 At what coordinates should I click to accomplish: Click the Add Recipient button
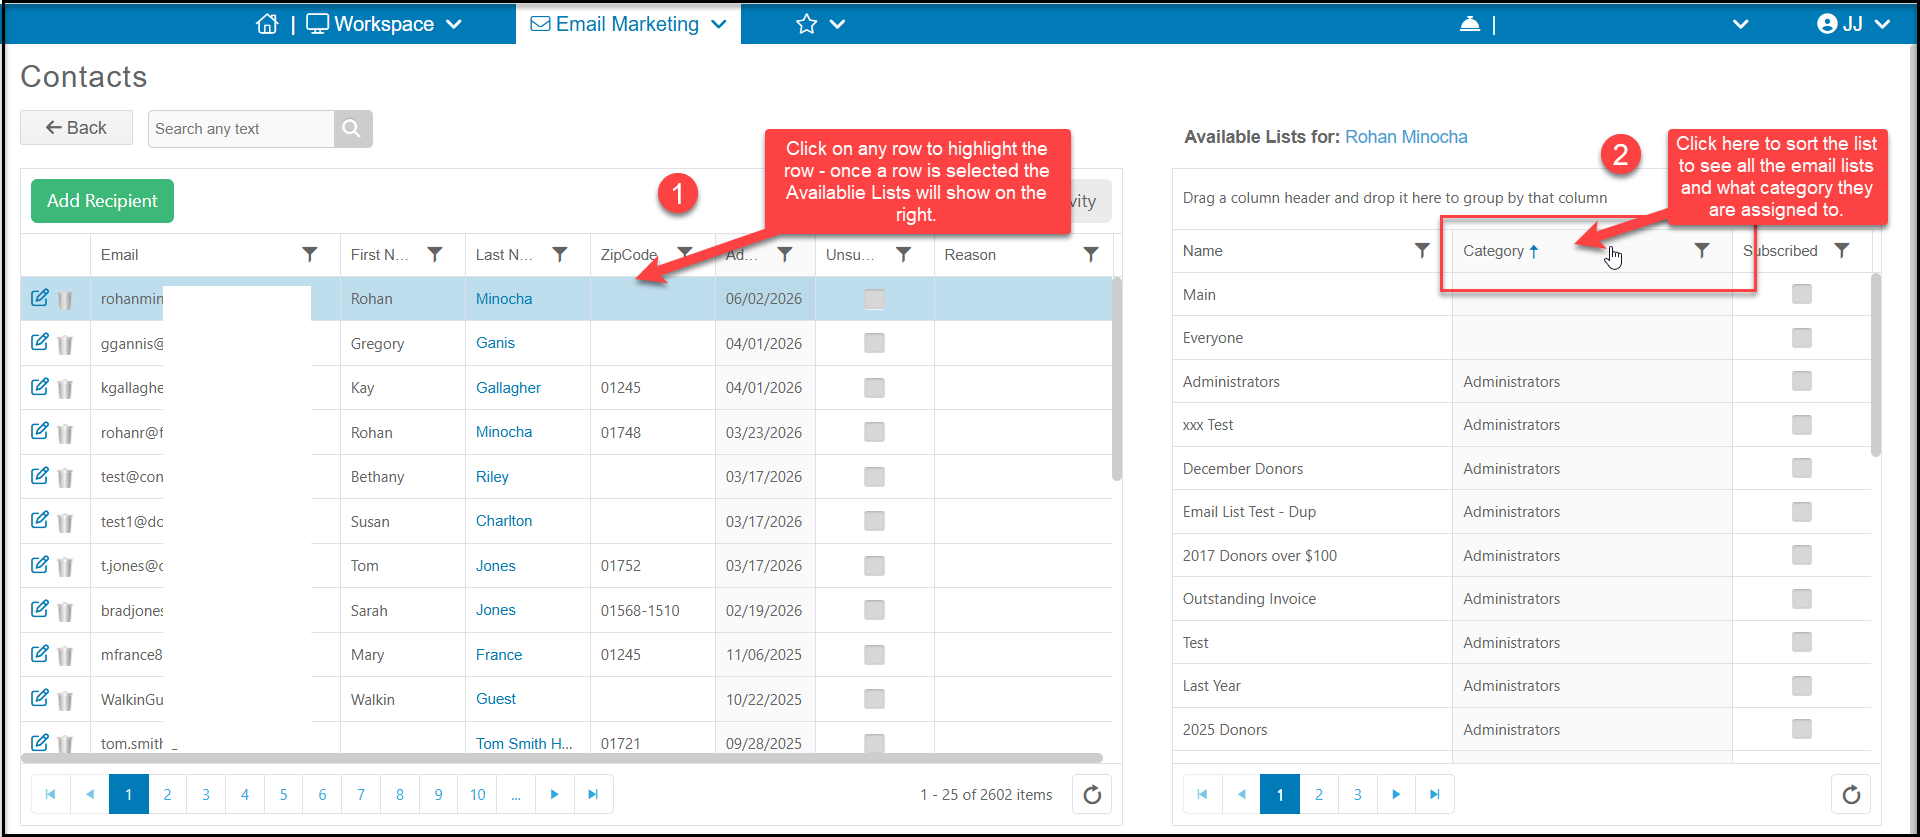click(x=102, y=201)
